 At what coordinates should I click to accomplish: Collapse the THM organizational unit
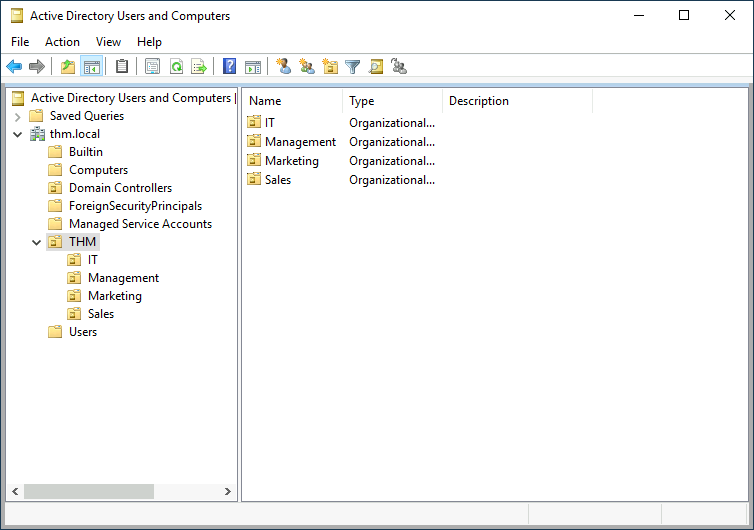(x=37, y=242)
